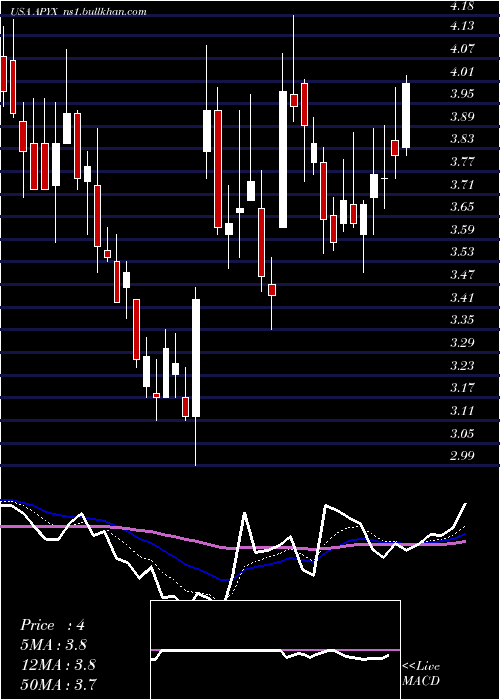500x700 pixels.
Task: Click the 5MA : 3.8 readout
Action: tap(54, 645)
